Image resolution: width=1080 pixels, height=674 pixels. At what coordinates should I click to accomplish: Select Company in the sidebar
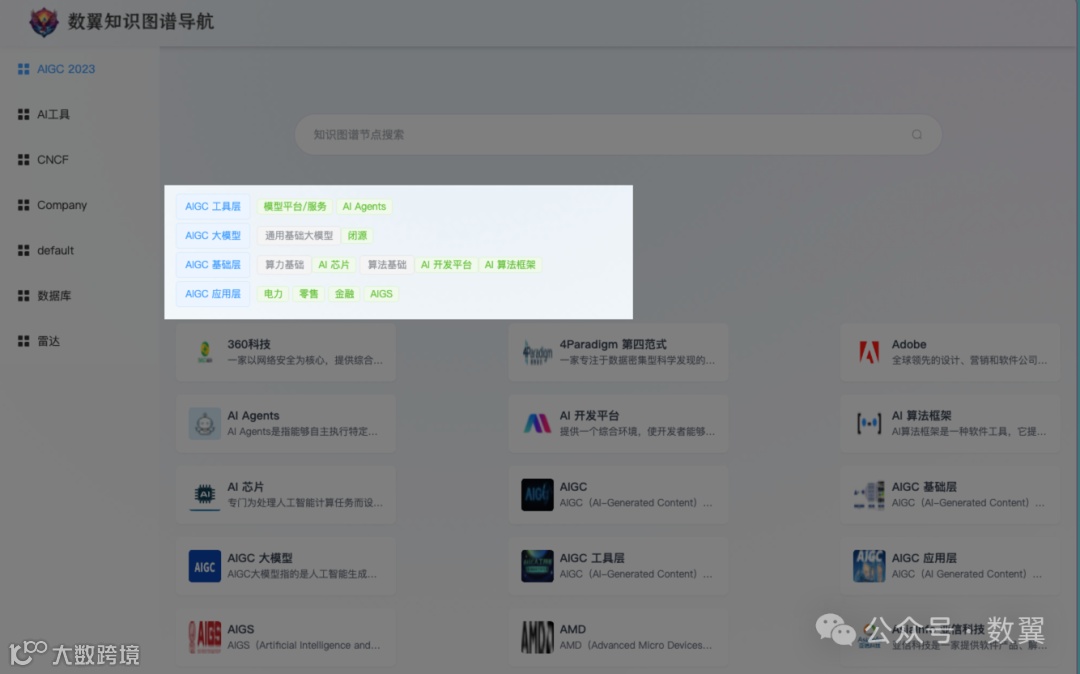(x=52, y=205)
